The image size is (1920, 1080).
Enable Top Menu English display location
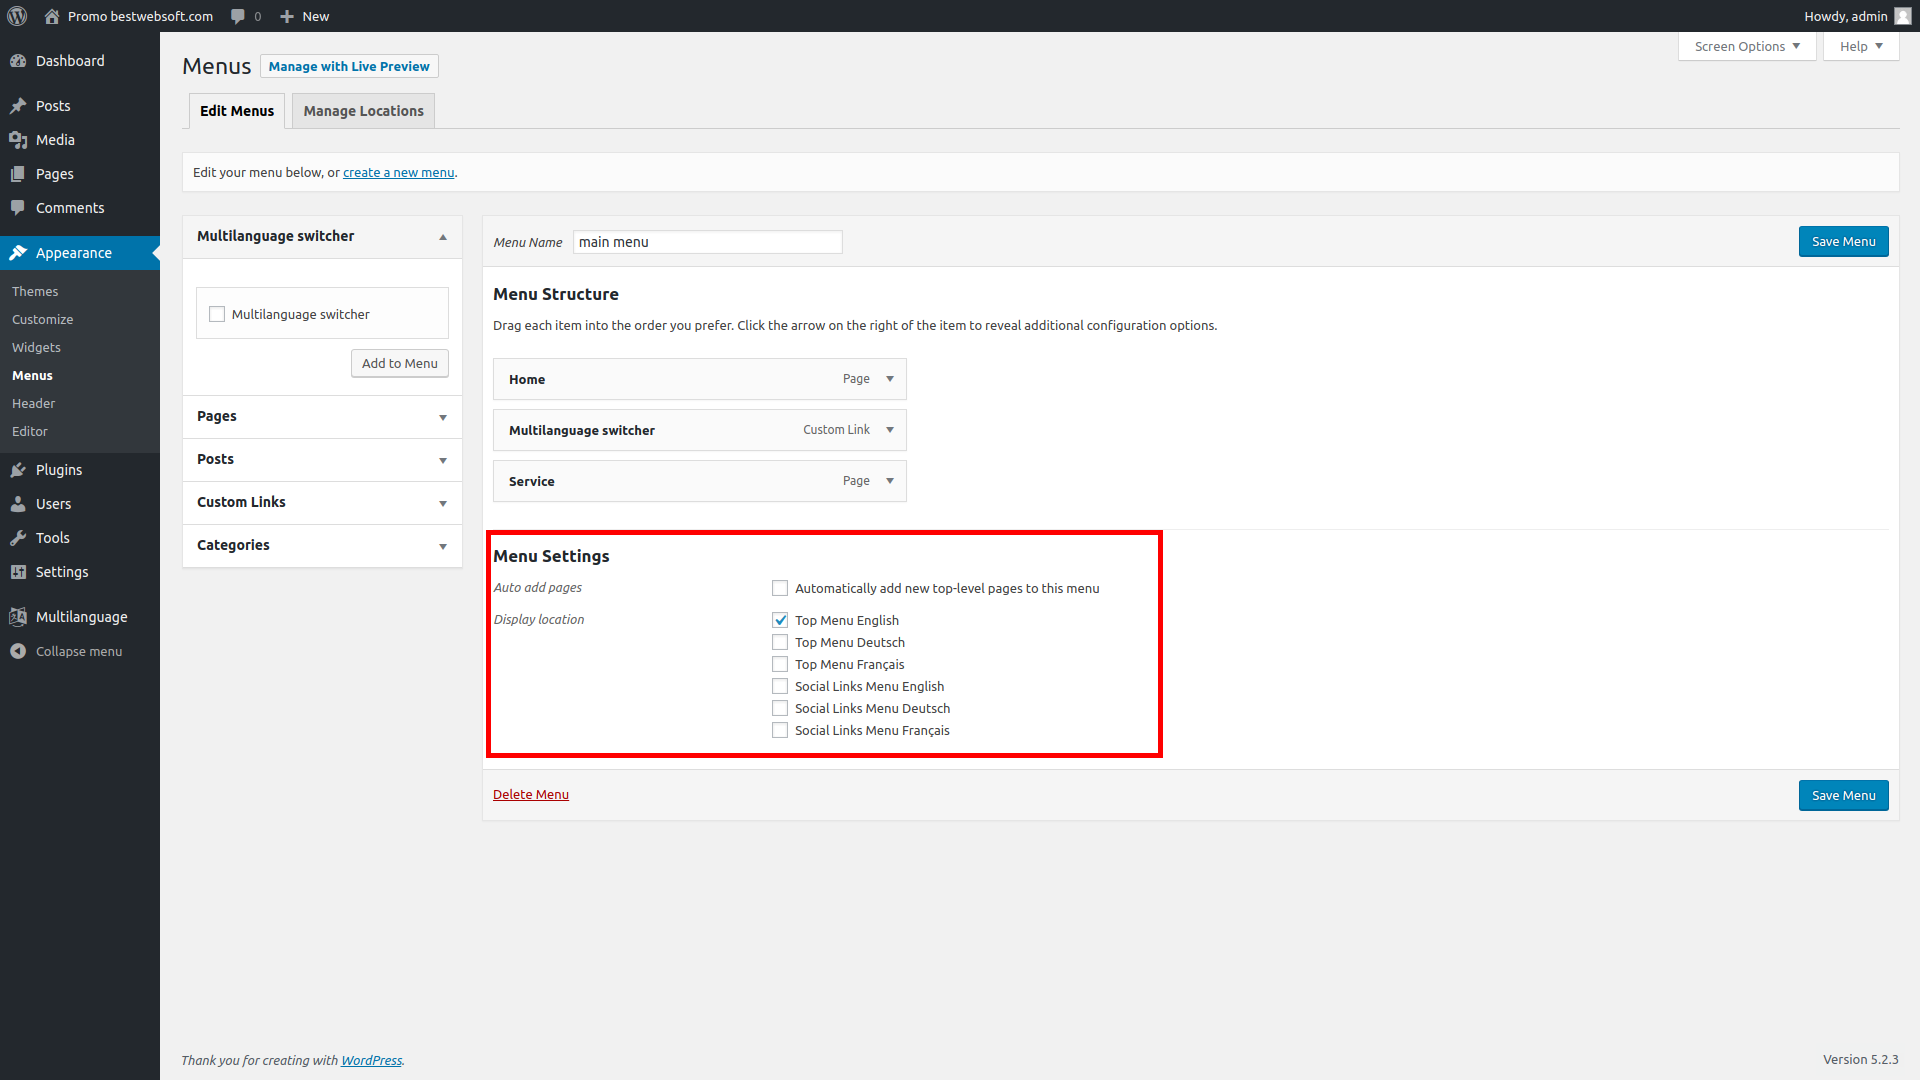point(778,620)
